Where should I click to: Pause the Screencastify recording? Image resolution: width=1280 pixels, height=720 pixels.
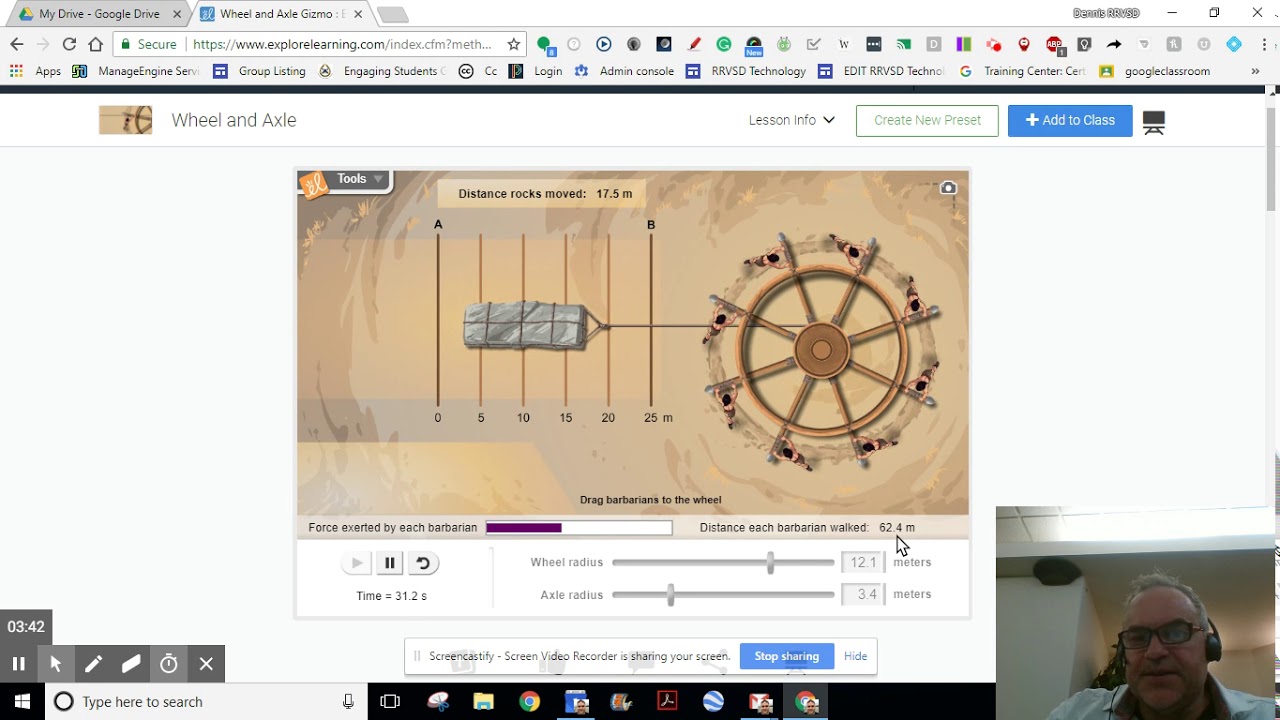click(18, 663)
